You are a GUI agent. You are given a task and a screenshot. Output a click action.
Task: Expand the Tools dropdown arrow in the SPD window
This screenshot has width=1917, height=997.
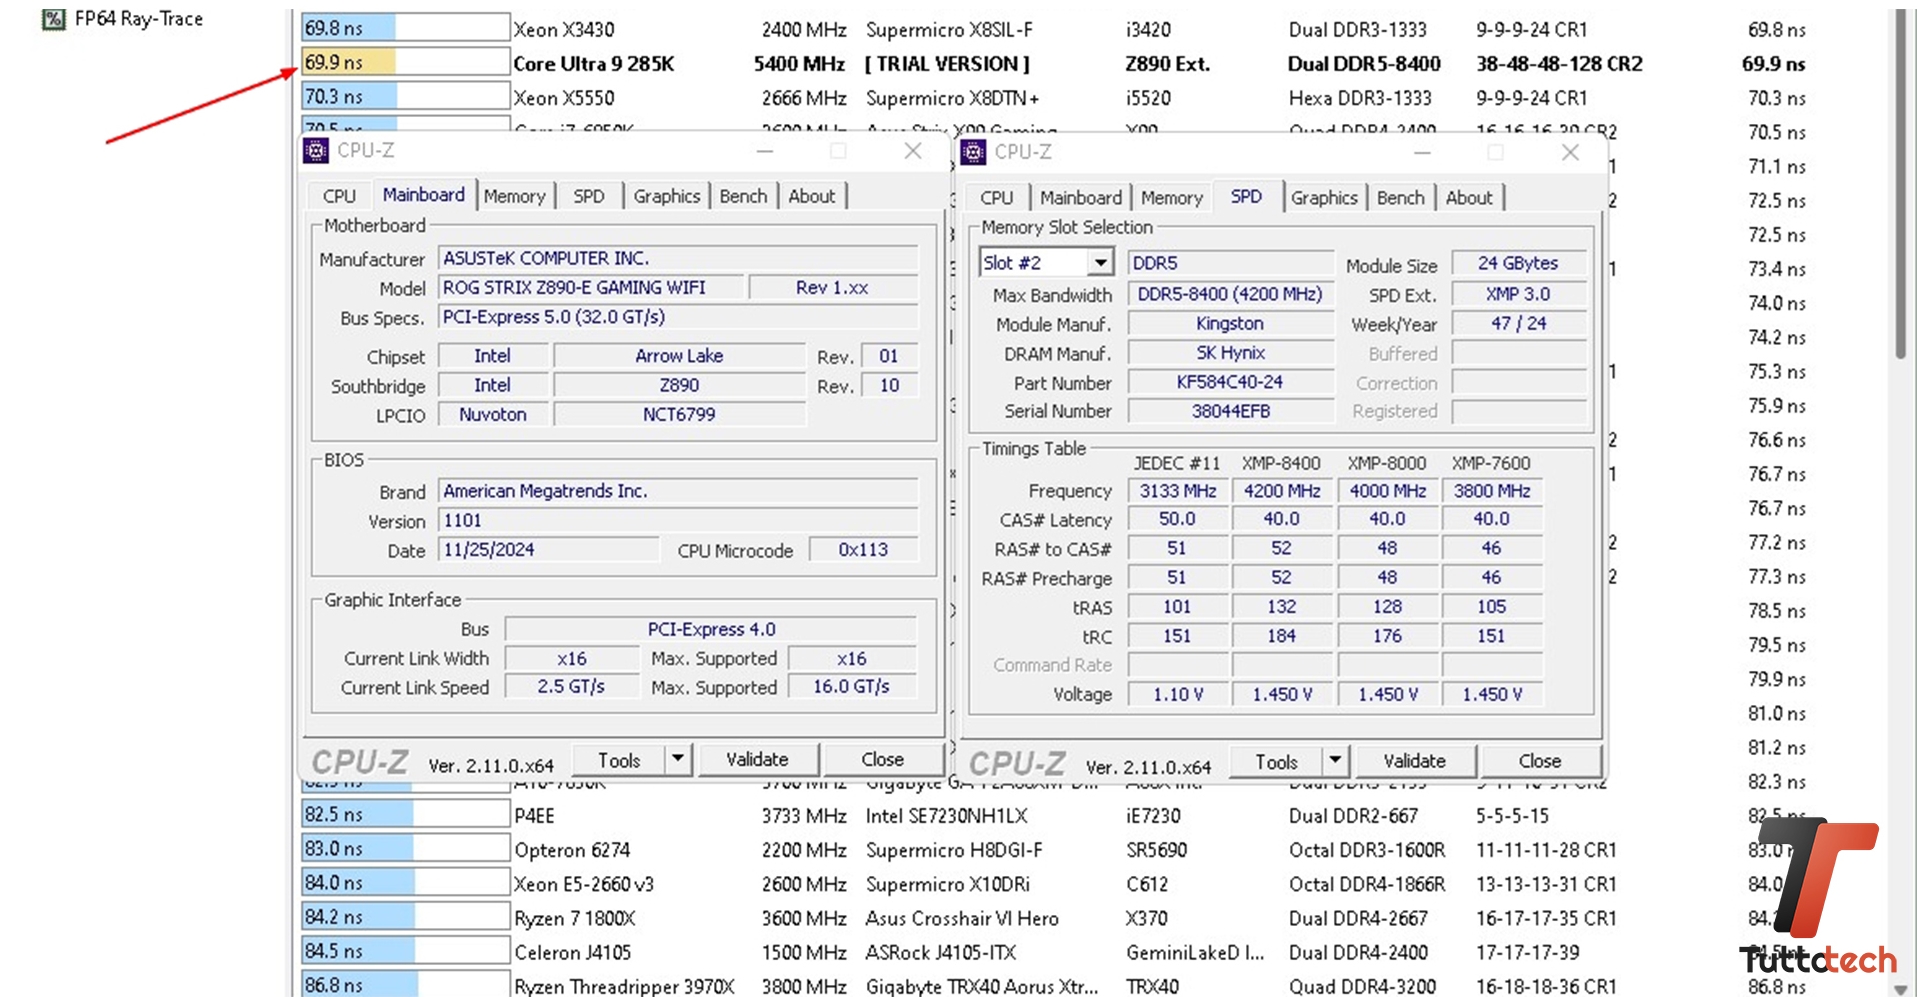[1333, 760]
